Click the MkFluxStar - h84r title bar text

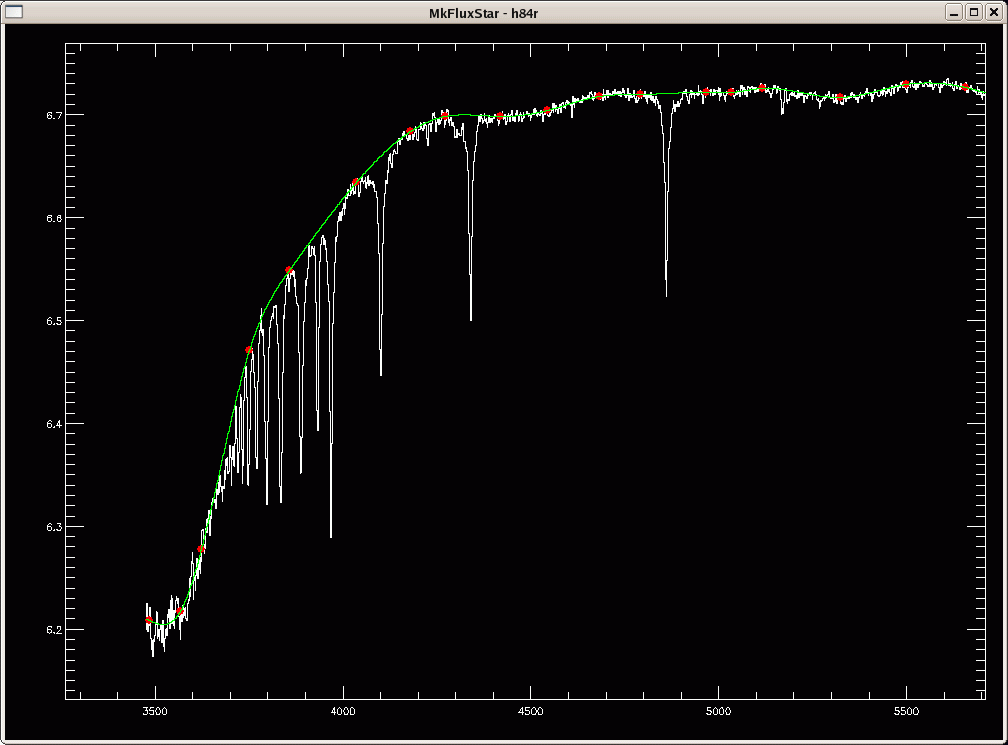[x=503, y=11]
